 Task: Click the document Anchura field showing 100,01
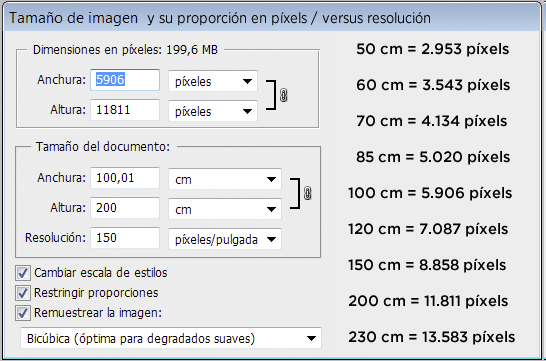click(125, 178)
